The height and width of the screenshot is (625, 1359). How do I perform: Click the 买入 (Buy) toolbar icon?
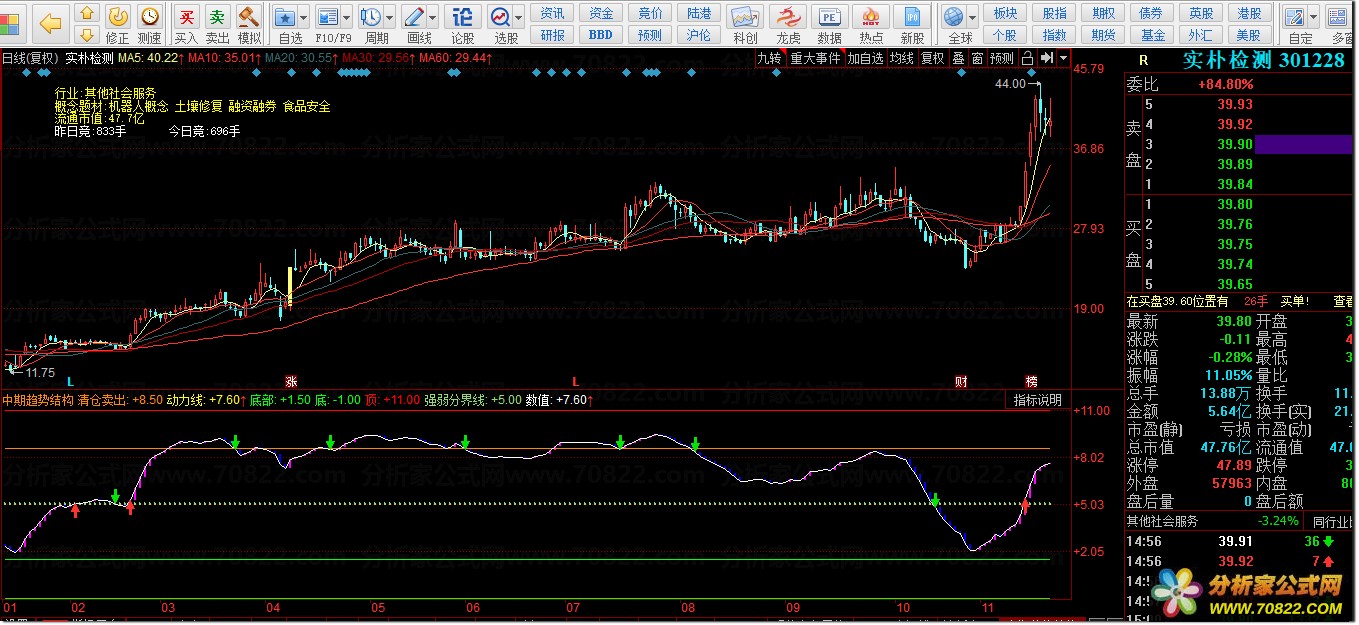[186, 17]
